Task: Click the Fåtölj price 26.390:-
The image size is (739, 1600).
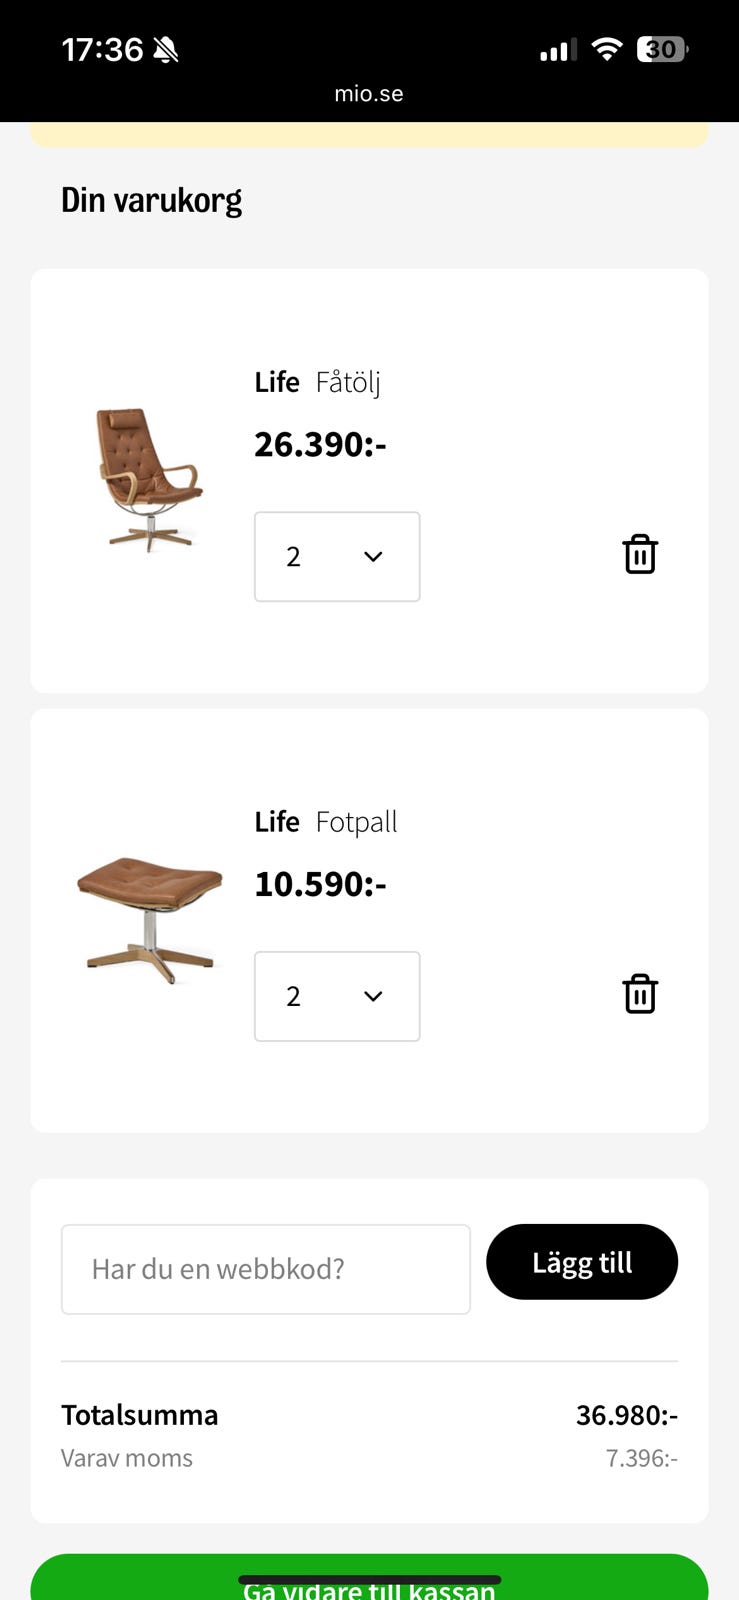Action: pos(320,444)
